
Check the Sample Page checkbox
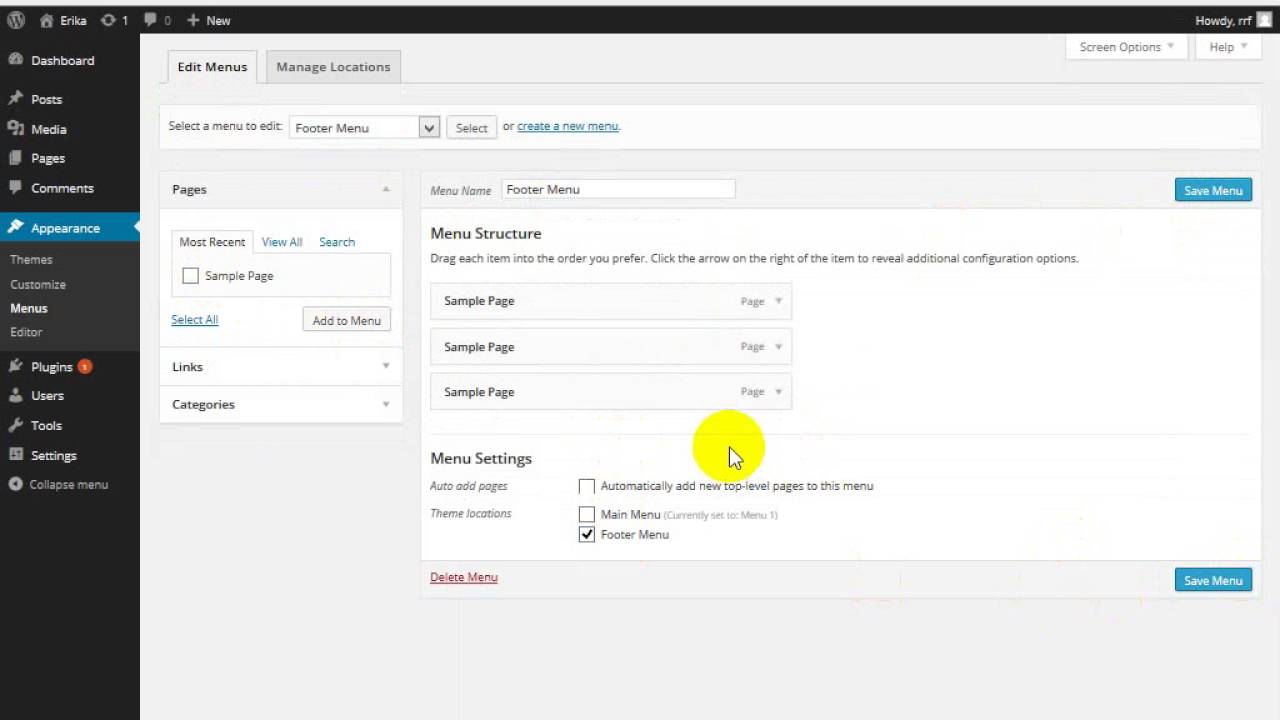click(190, 276)
